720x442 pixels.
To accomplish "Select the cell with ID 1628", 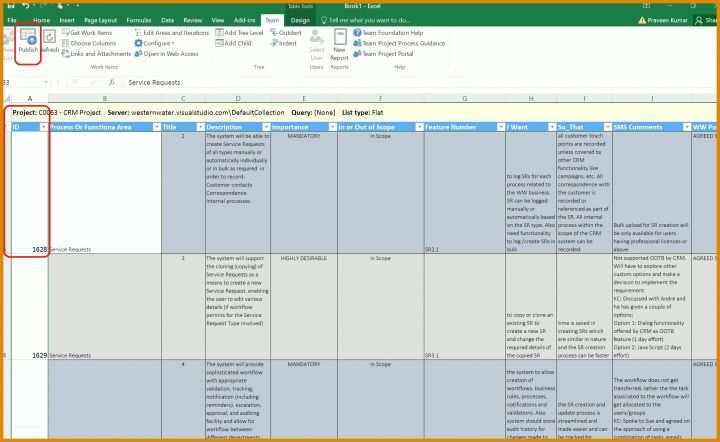I will [30, 193].
